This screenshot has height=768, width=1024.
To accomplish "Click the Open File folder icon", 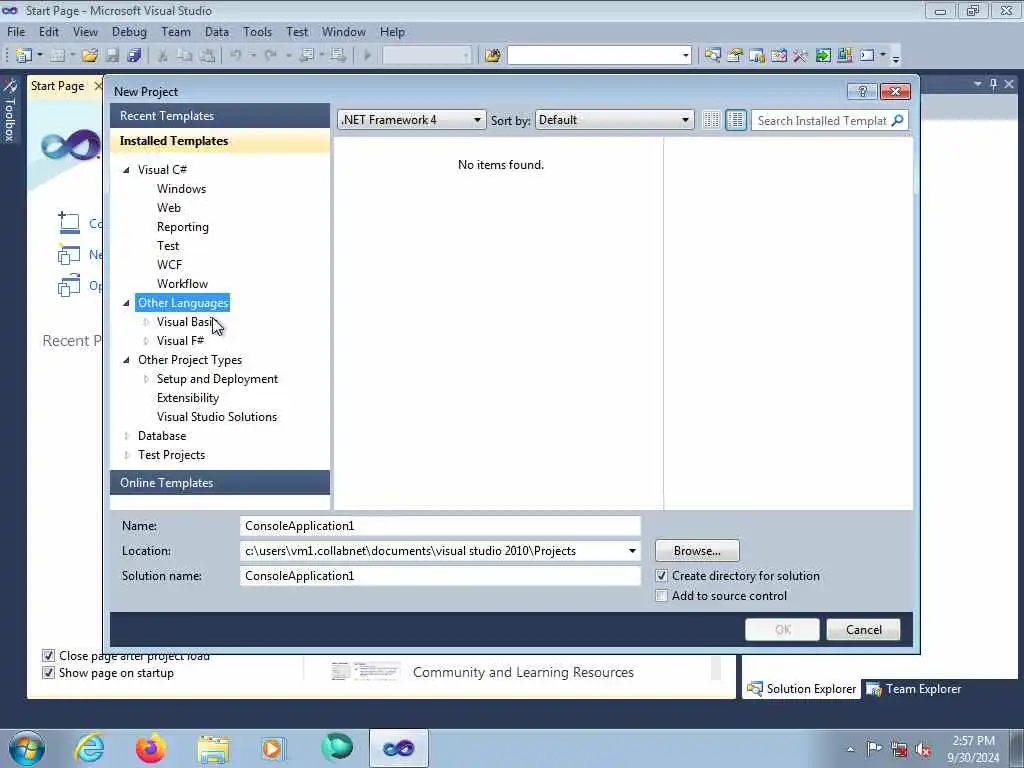I will pos(90,56).
